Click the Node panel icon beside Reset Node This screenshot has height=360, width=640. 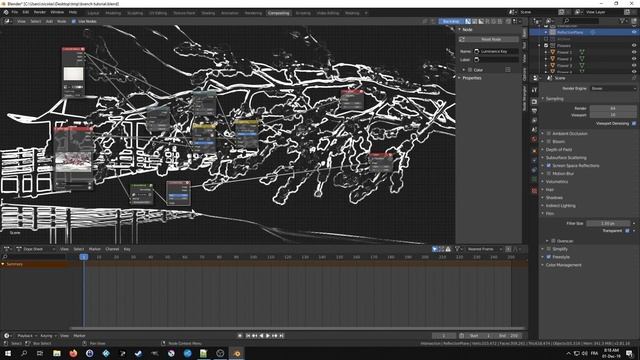point(462,39)
